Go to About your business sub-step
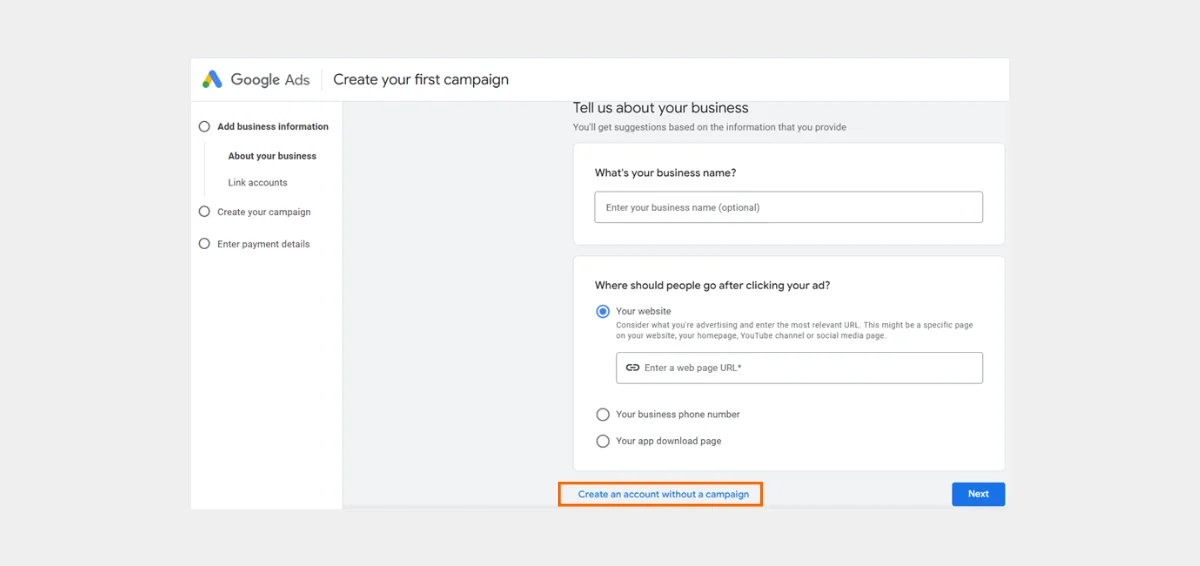Viewport: 1200px width, 566px height. (272, 156)
